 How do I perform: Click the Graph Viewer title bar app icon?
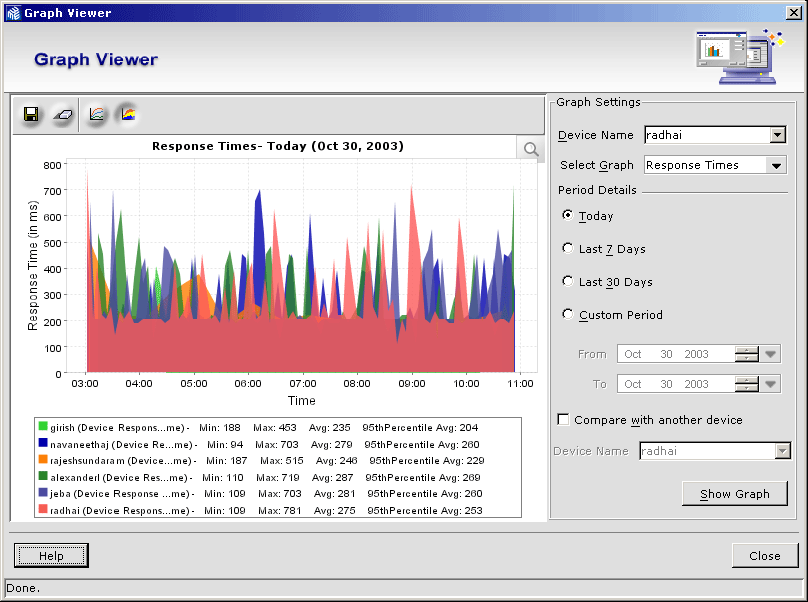tap(12, 13)
